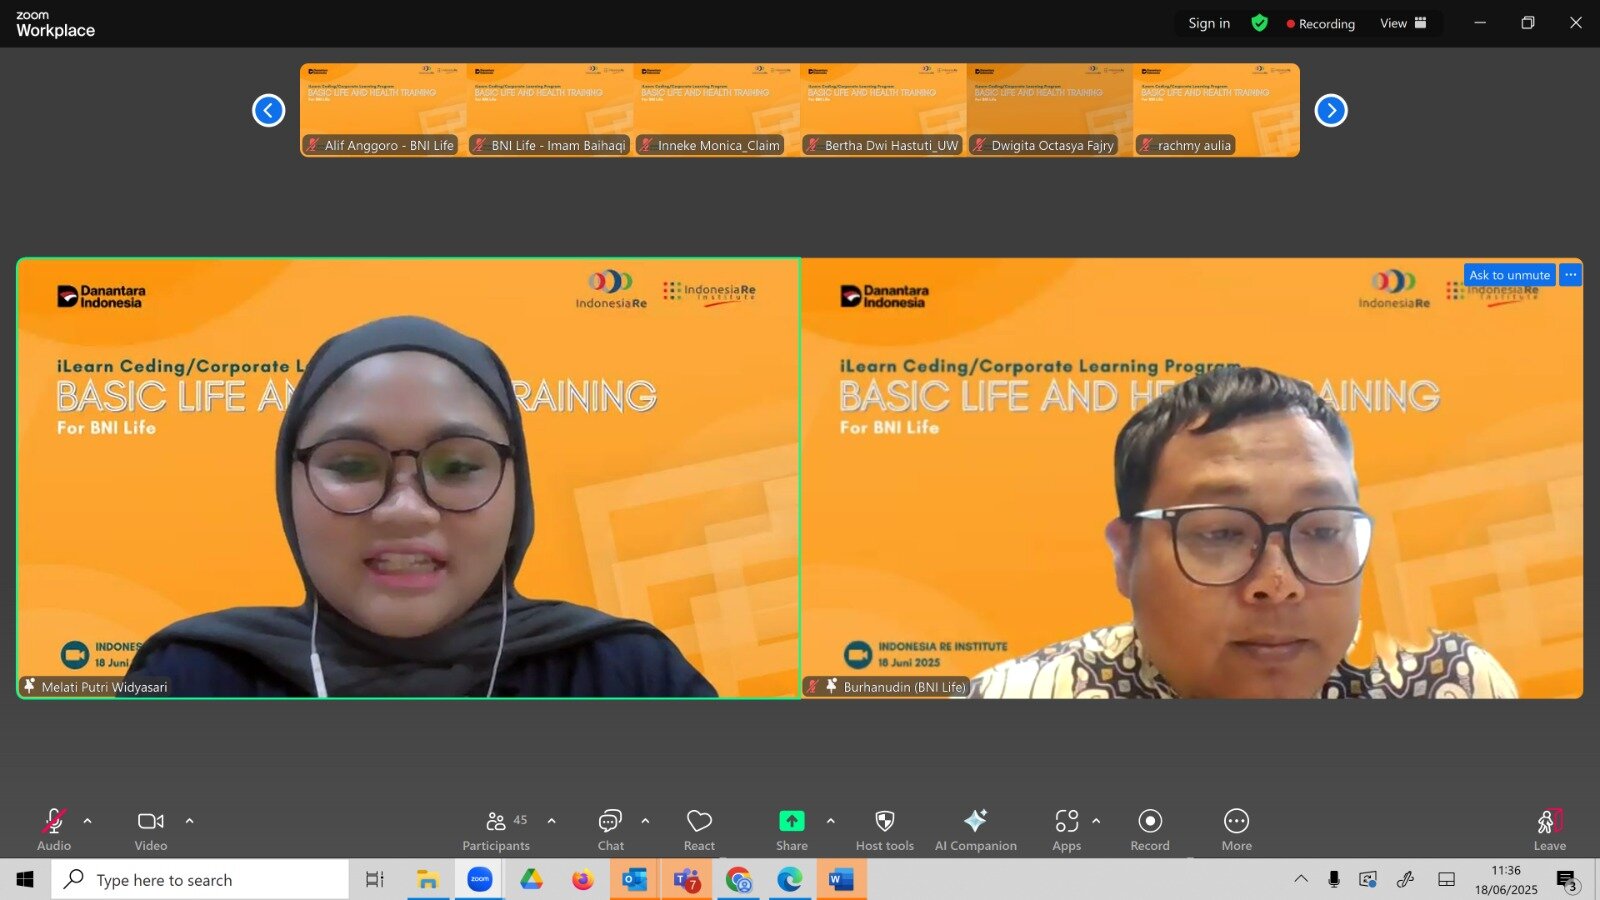This screenshot has height=900, width=1600.
Task: Click Zoom icon in taskbar
Action: (480, 880)
